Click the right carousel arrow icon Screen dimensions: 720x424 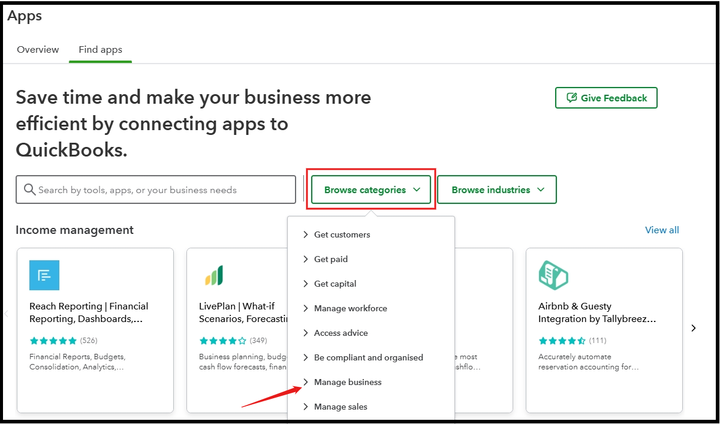[694, 328]
